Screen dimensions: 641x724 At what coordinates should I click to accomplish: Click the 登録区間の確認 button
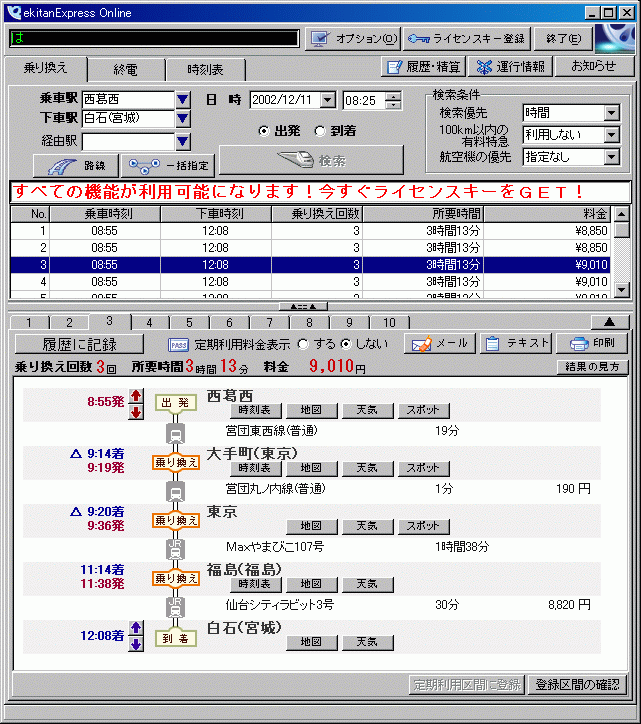point(577,685)
